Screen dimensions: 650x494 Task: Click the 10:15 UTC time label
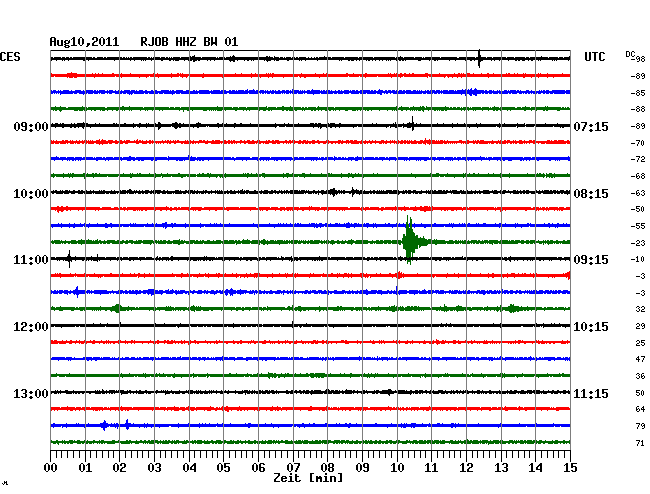tap(591, 327)
